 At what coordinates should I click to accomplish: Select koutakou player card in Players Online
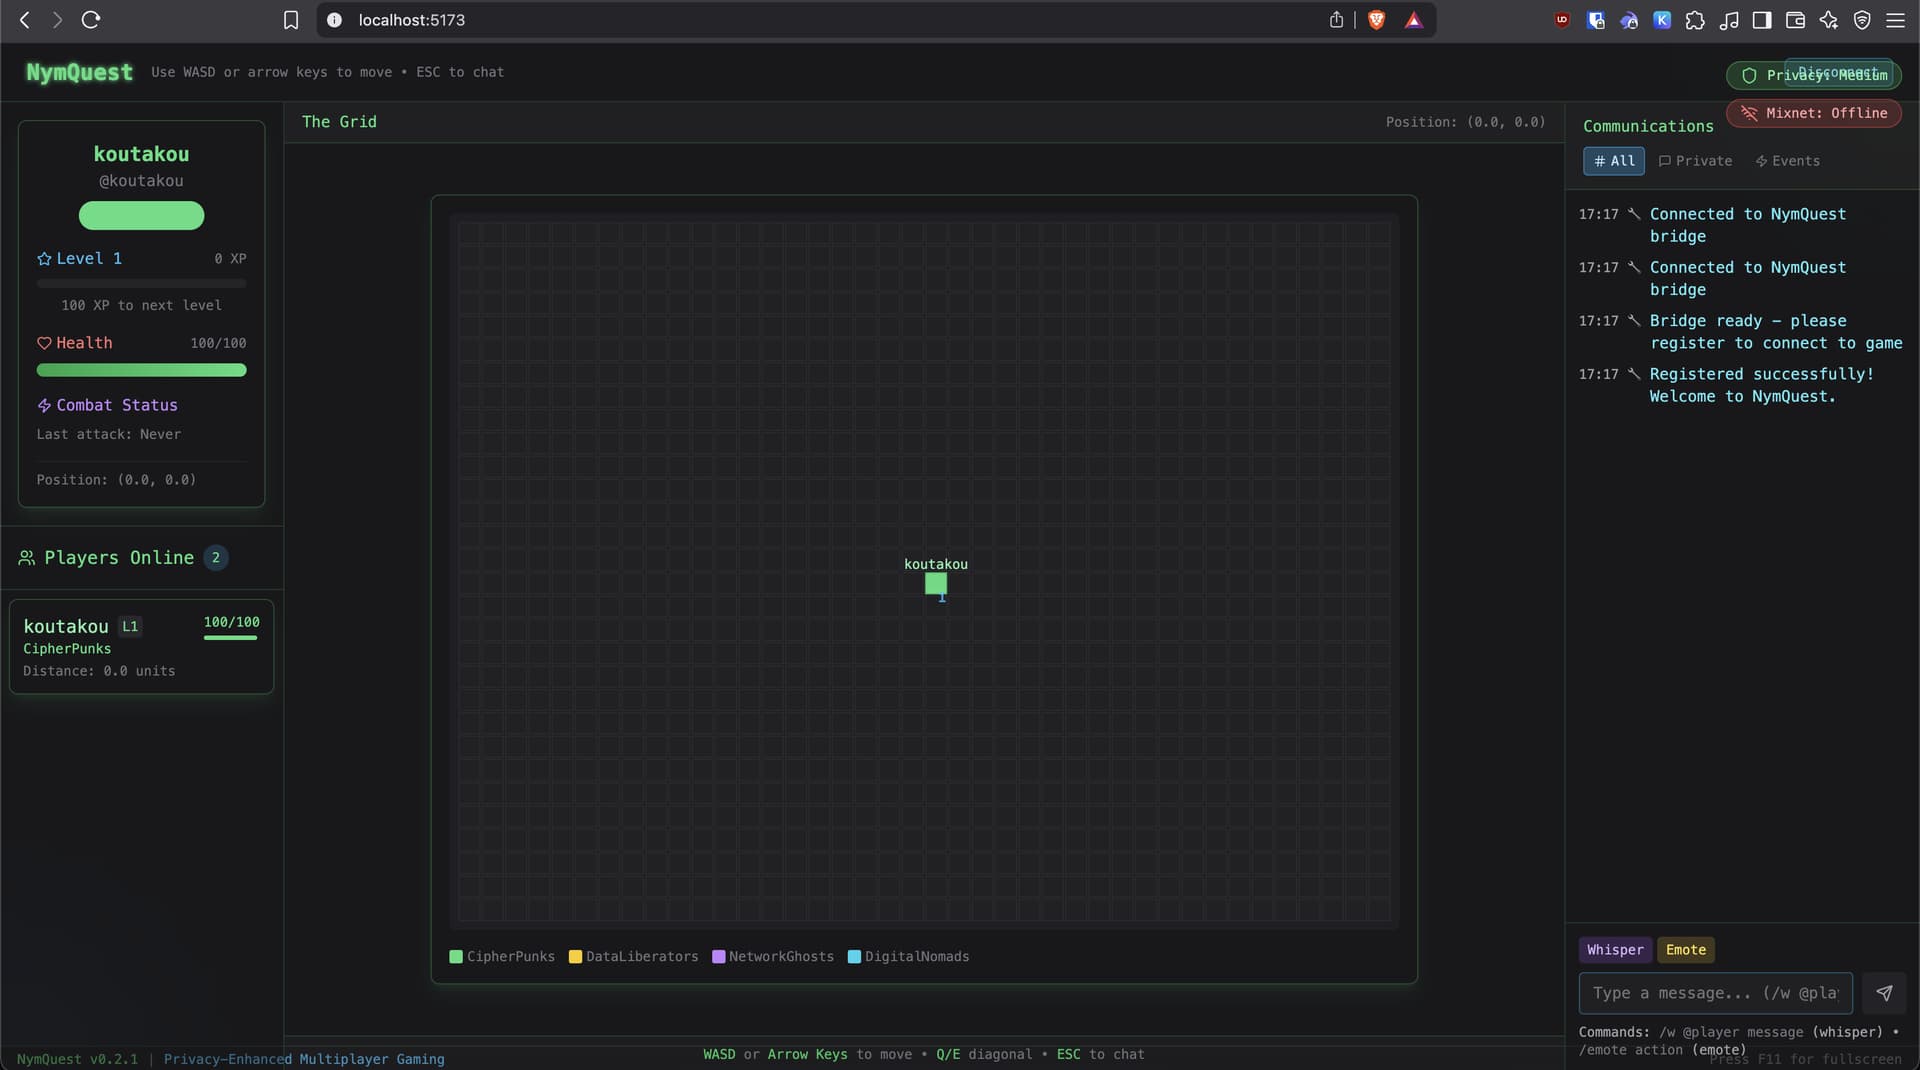tap(141, 646)
